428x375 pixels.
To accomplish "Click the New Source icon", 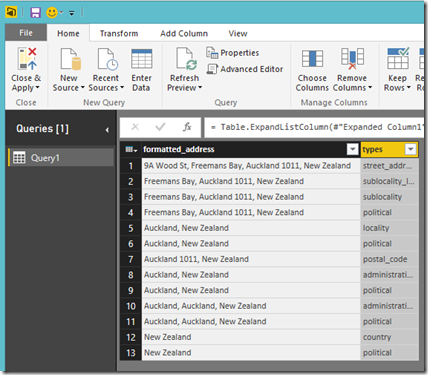I will (x=70, y=59).
